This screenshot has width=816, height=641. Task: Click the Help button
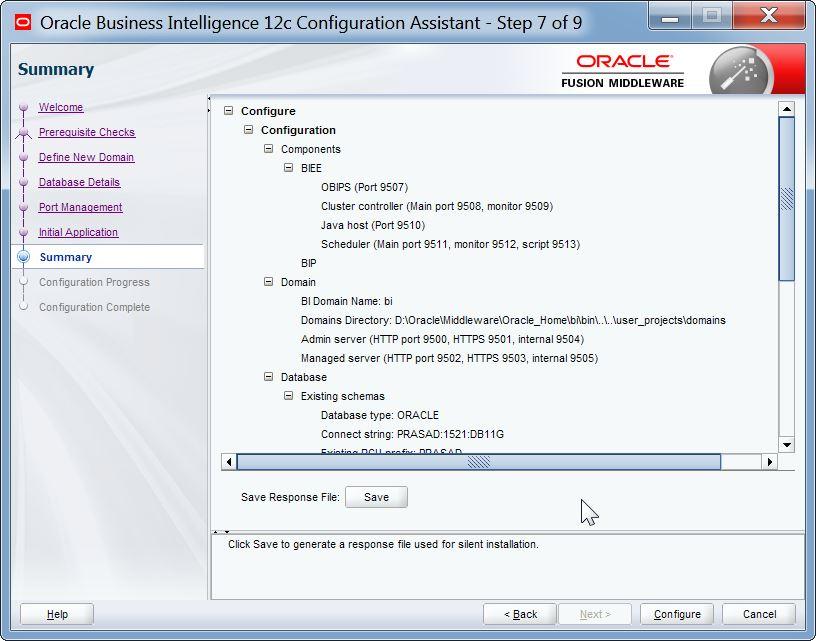pos(57,614)
